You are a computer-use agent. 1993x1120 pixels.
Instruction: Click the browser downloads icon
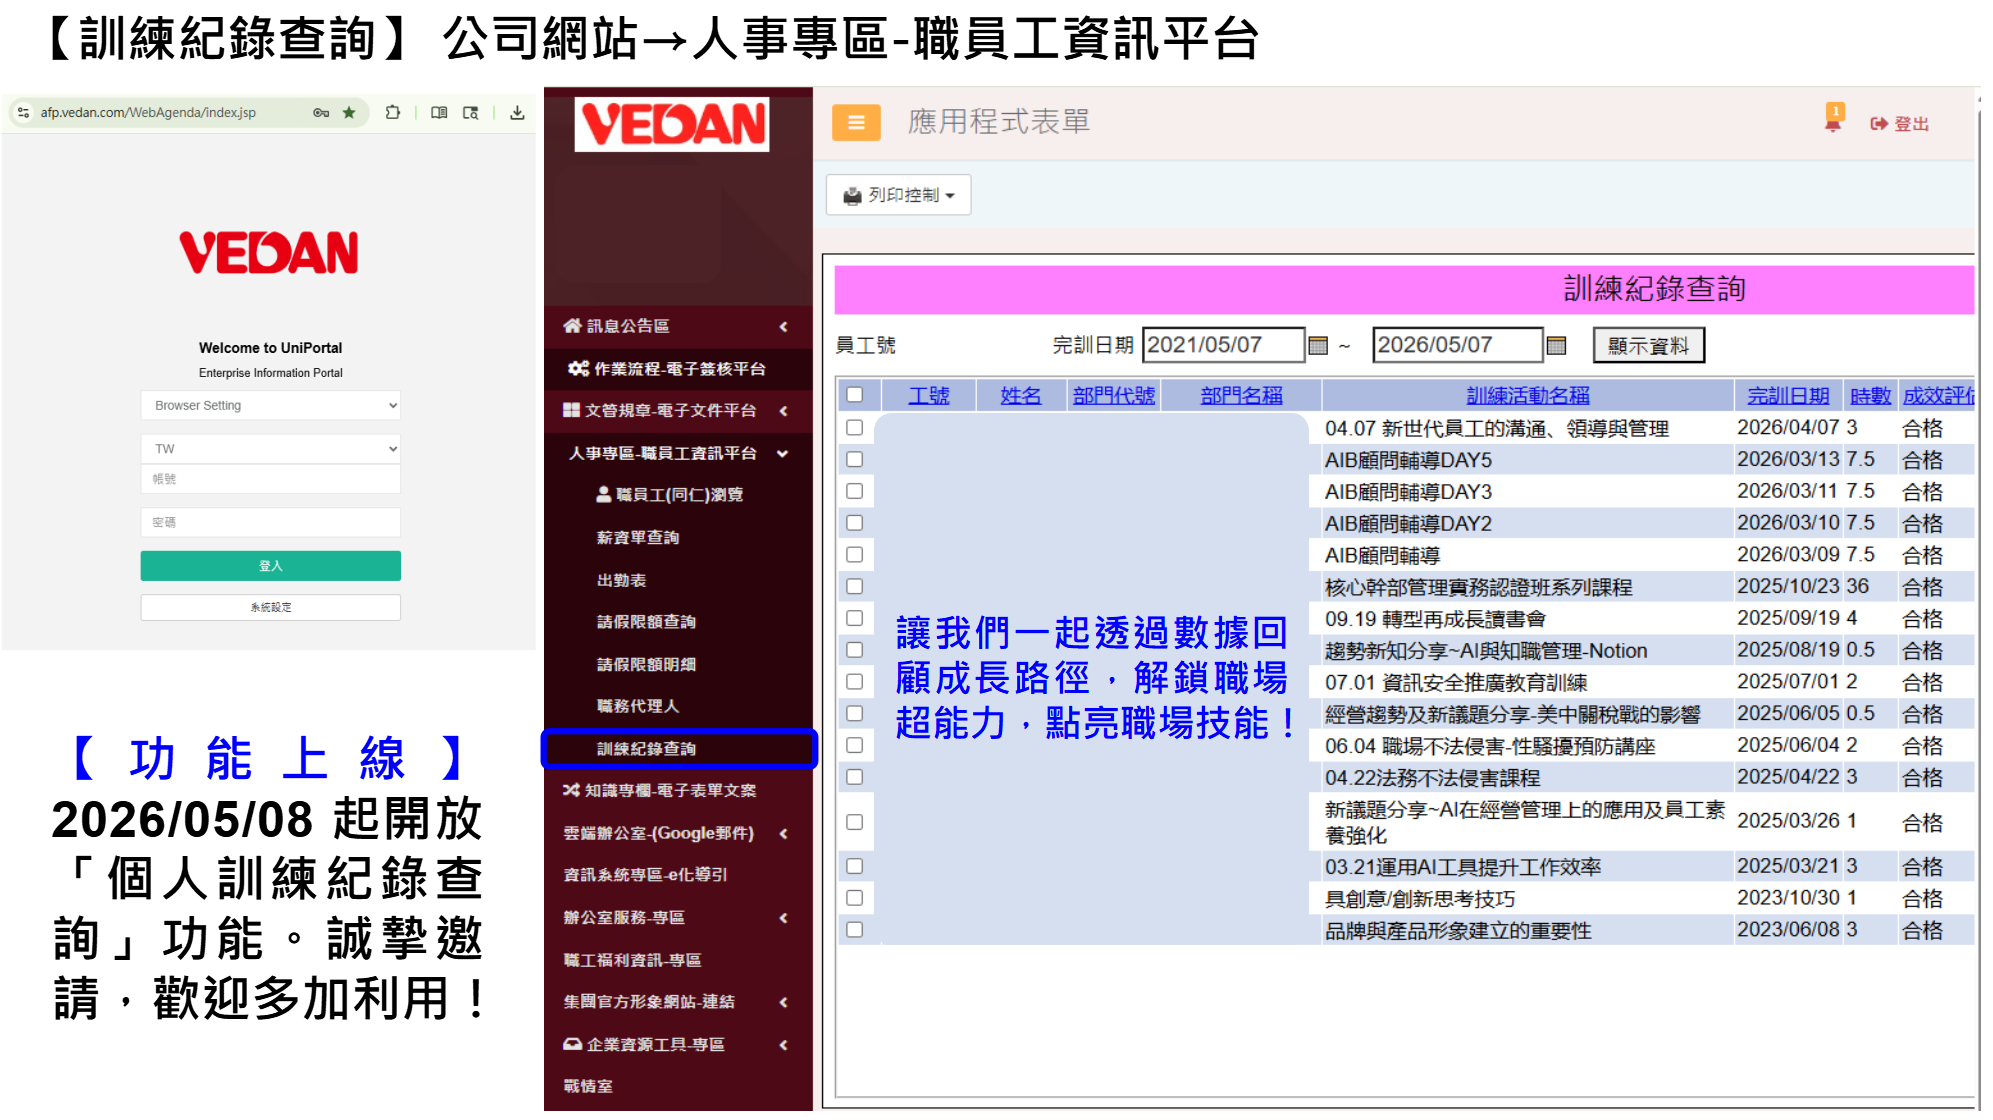coord(517,113)
